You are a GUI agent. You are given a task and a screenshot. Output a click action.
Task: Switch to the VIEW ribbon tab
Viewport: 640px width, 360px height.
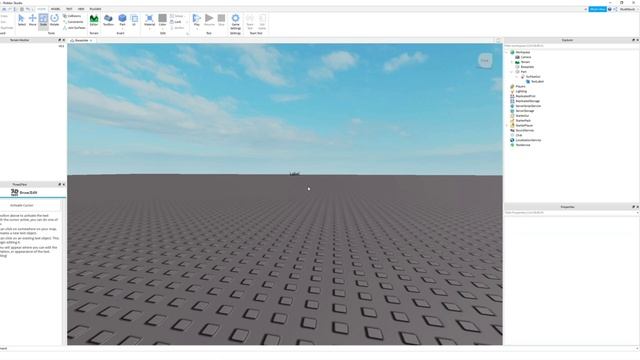click(x=81, y=9)
